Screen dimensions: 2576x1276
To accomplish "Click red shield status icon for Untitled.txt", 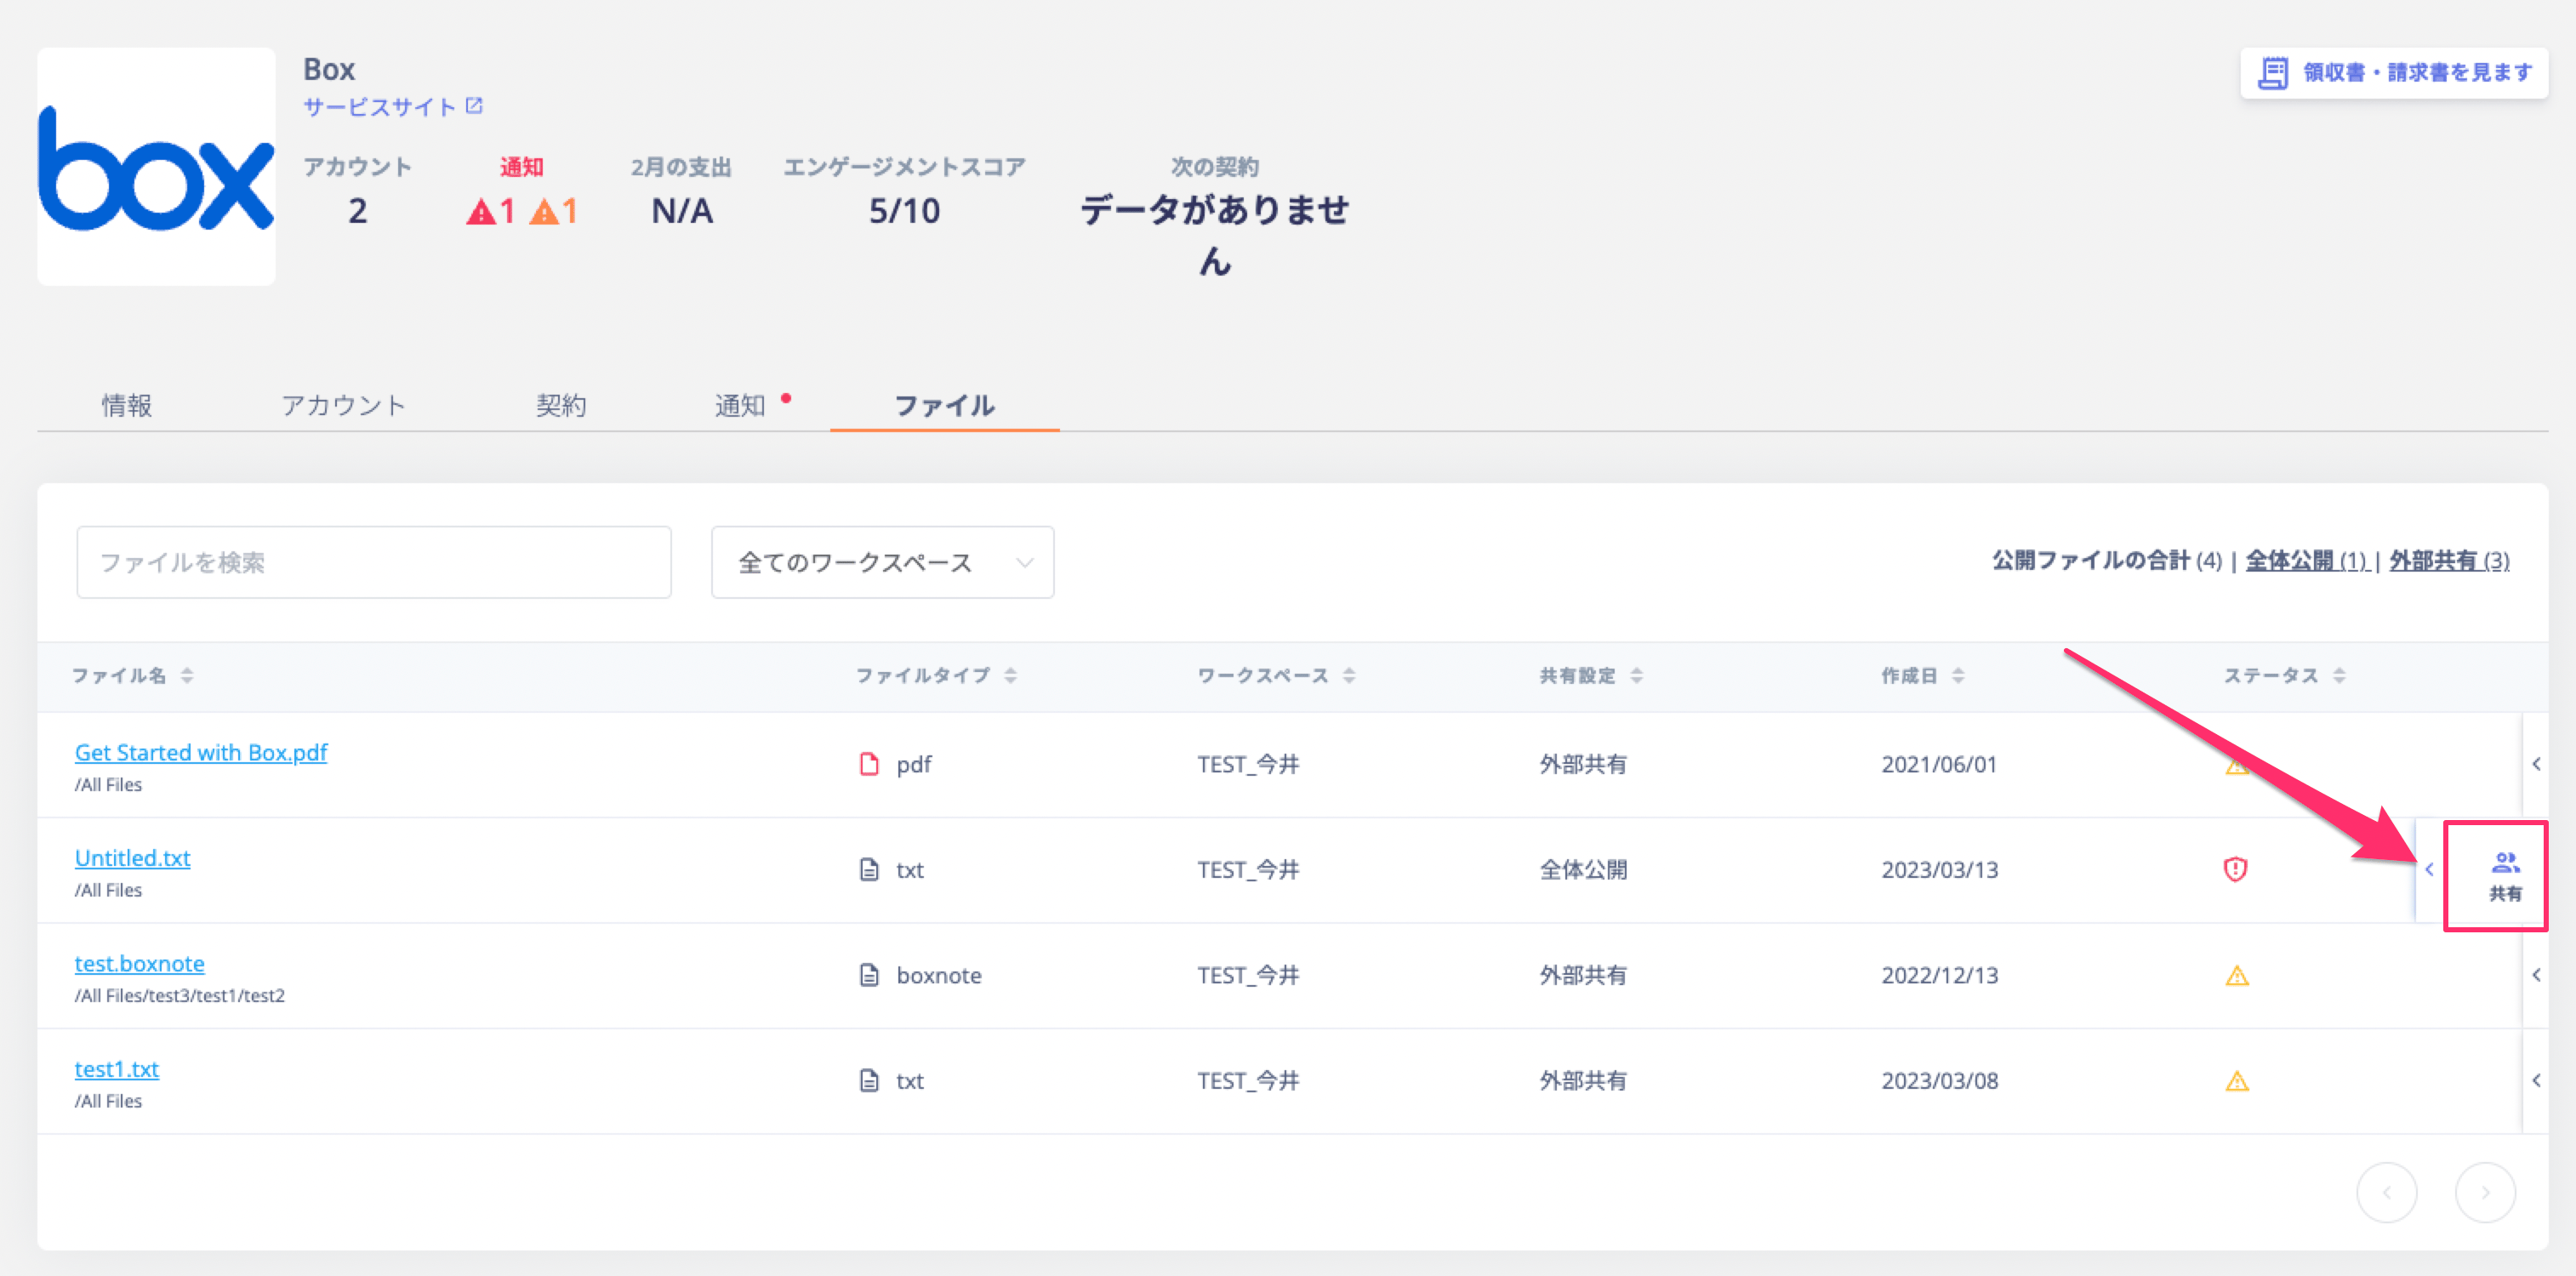I will [x=2235, y=869].
